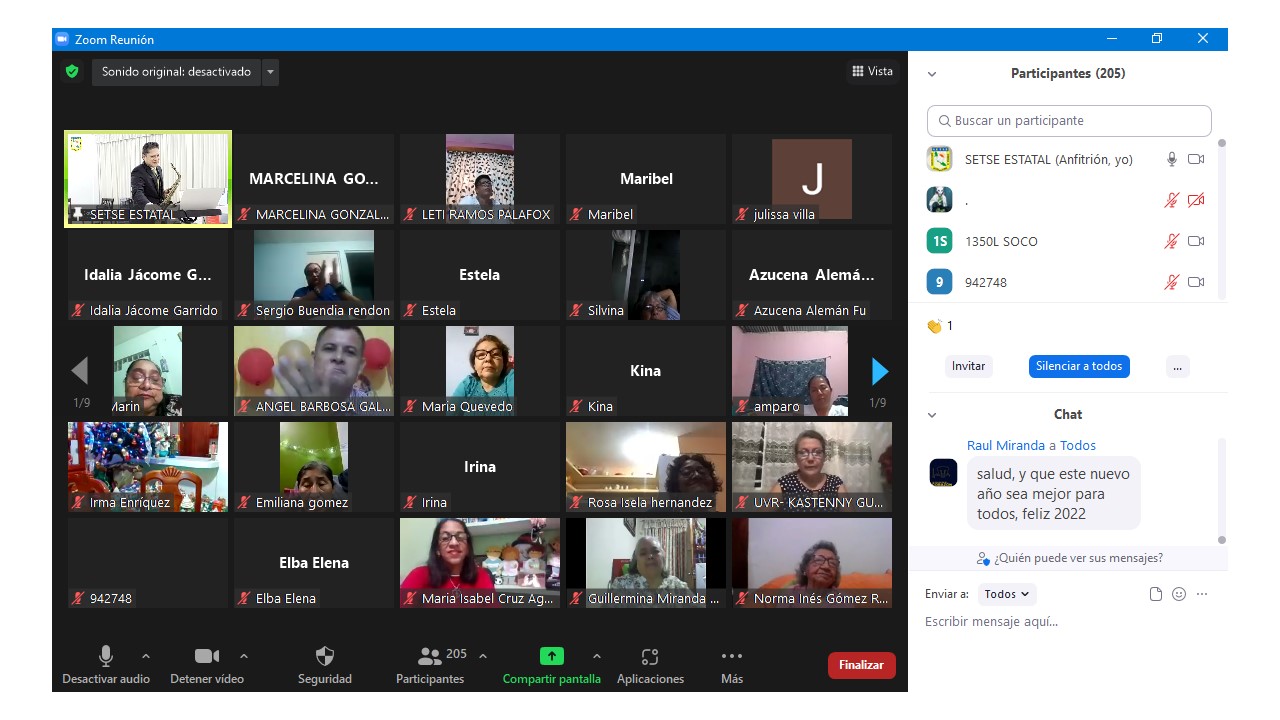Toggle Desactivar audio microphone button
Image resolution: width=1280 pixels, height=720 pixels.
pyautogui.click(x=105, y=665)
